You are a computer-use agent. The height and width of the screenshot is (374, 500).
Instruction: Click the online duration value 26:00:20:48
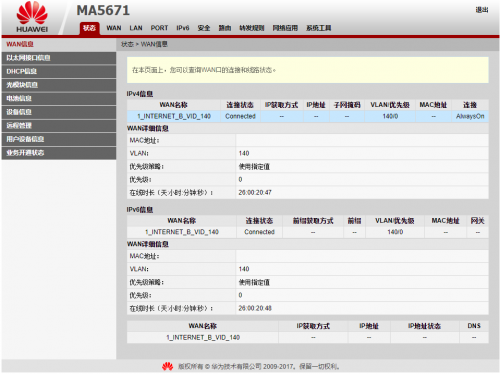(x=255, y=308)
